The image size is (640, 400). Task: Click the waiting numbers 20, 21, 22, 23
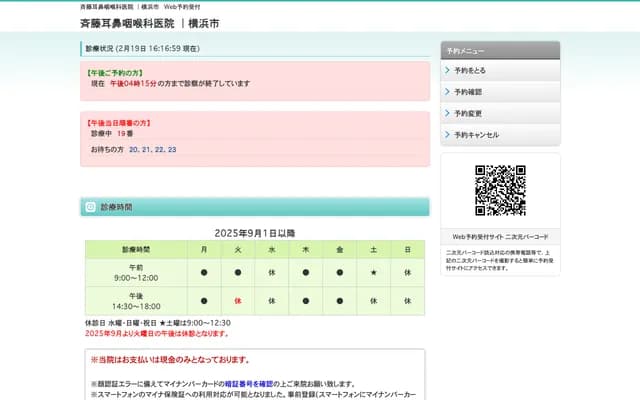pyautogui.click(x=152, y=149)
